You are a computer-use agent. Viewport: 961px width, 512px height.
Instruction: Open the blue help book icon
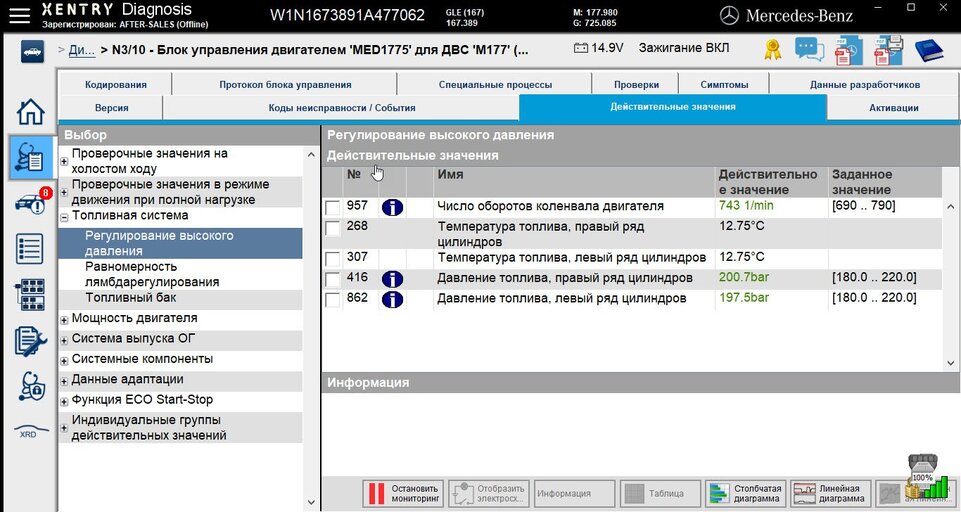929,50
